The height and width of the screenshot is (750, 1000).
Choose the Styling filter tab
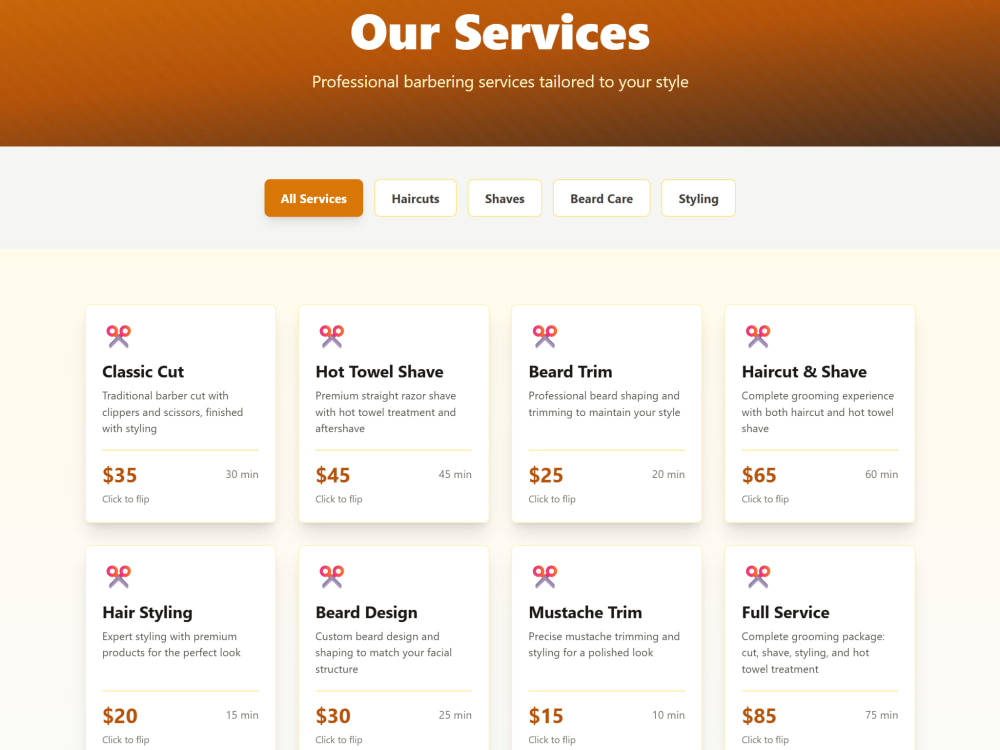(698, 198)
